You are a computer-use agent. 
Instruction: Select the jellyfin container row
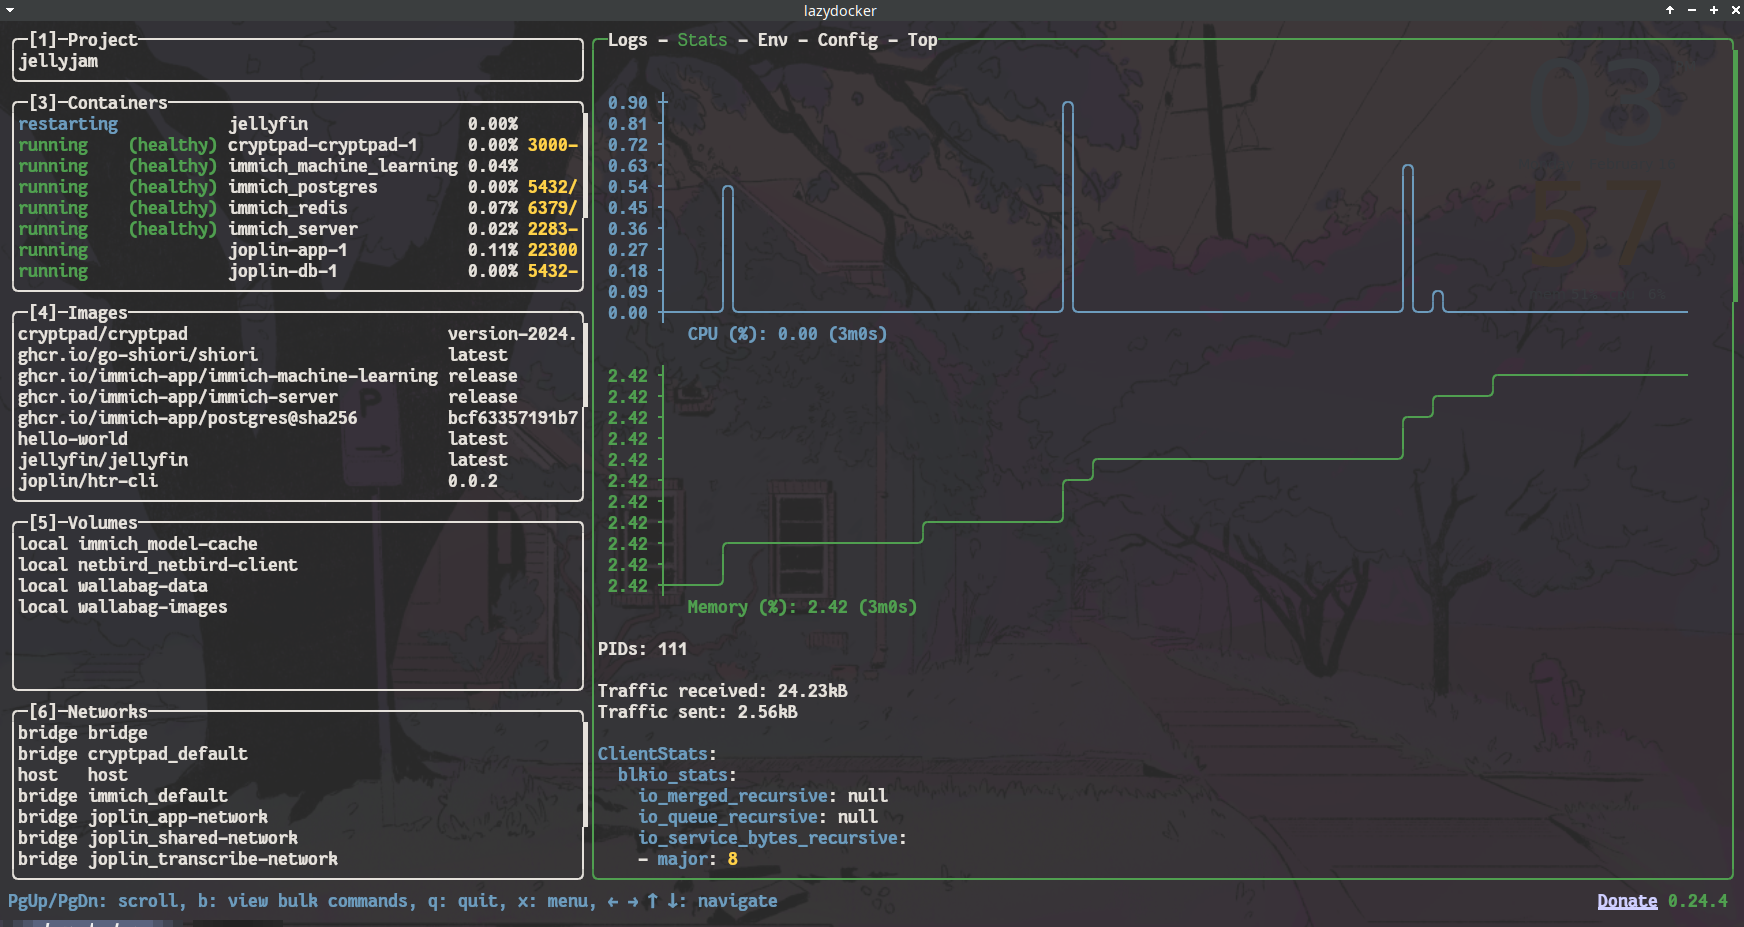298,124
